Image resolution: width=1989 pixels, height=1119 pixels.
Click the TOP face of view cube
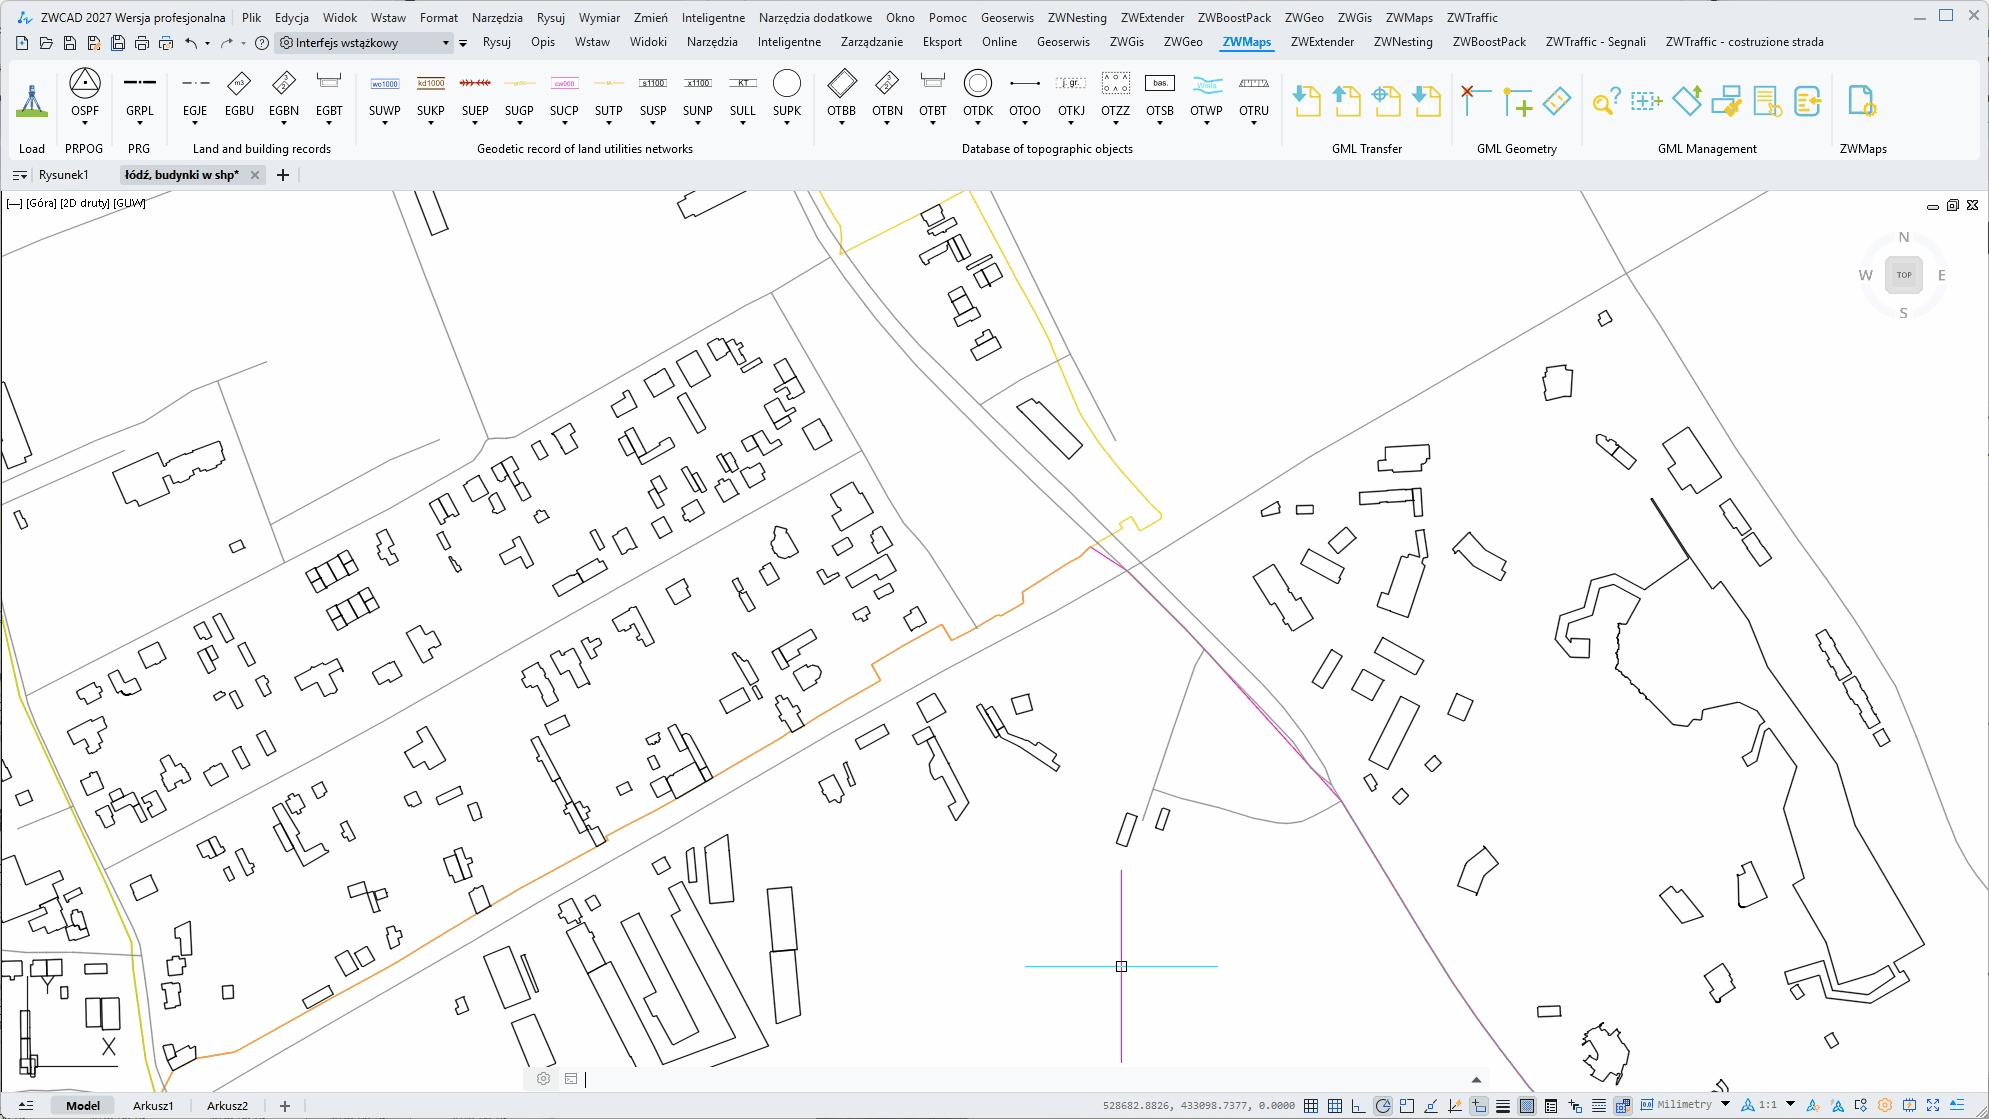coord(1904,275)
